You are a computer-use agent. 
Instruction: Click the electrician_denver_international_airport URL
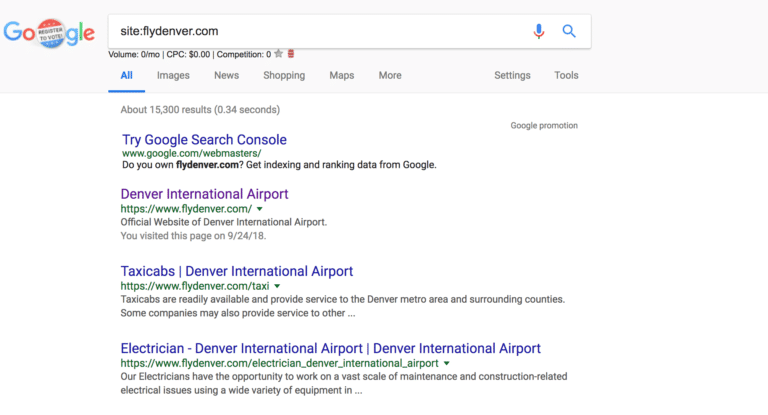tap(280, 364)
